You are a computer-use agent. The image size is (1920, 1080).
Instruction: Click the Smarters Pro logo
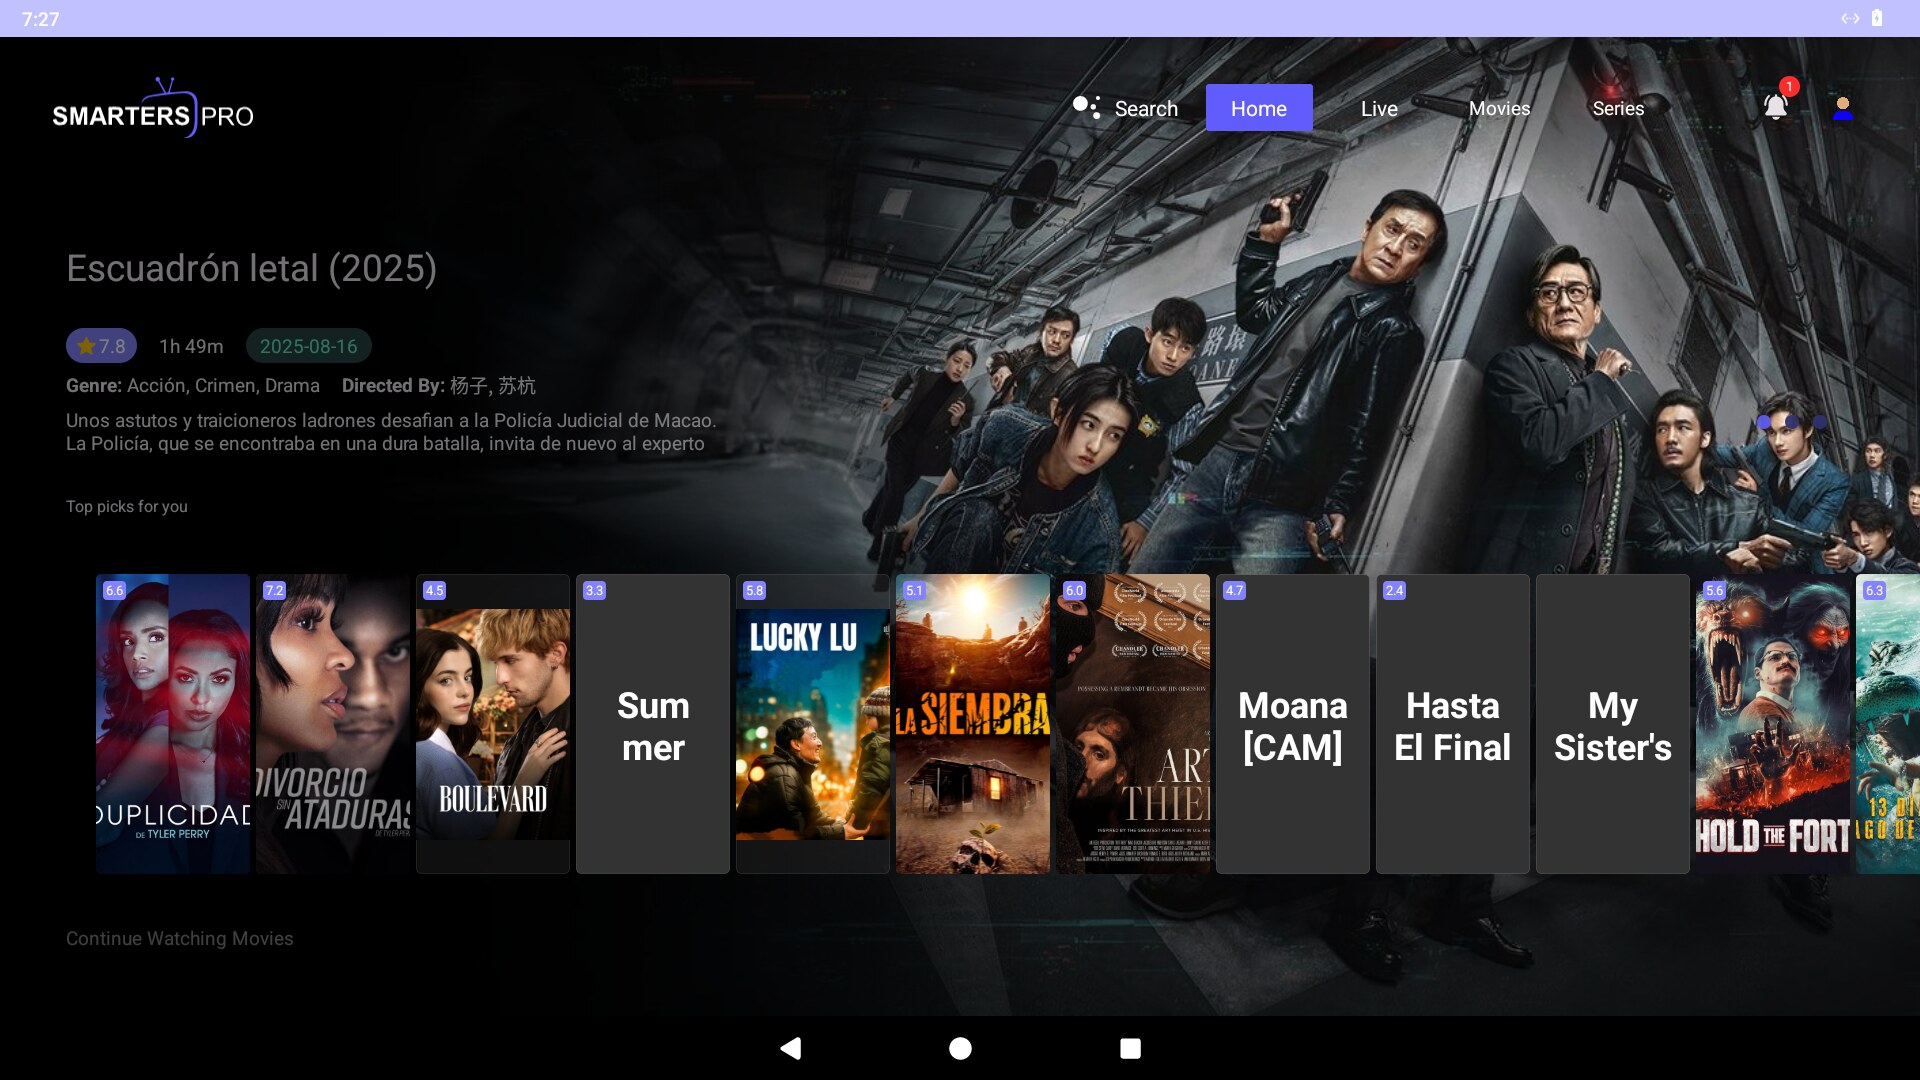click(x=153, y=108)
